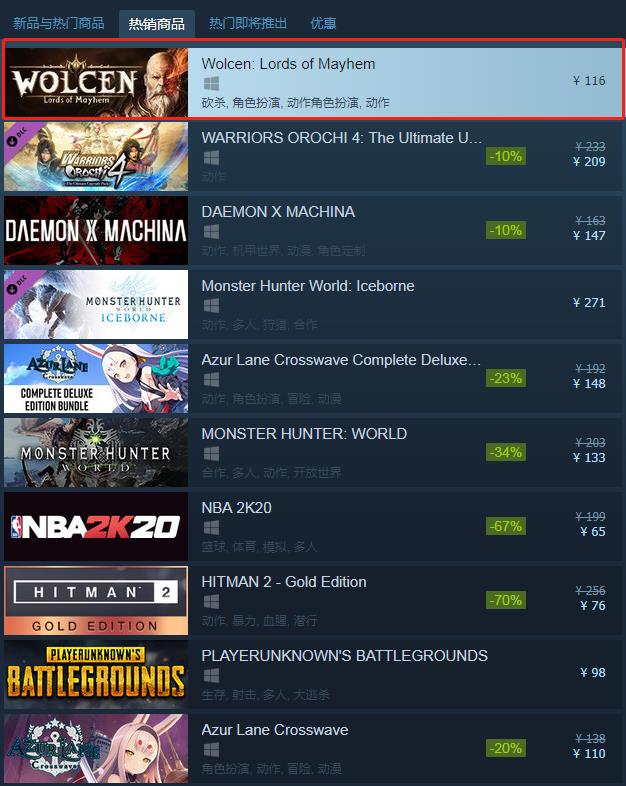Click Windows icon under Wolcen: Lords of Mayhem

pos(211,84)
